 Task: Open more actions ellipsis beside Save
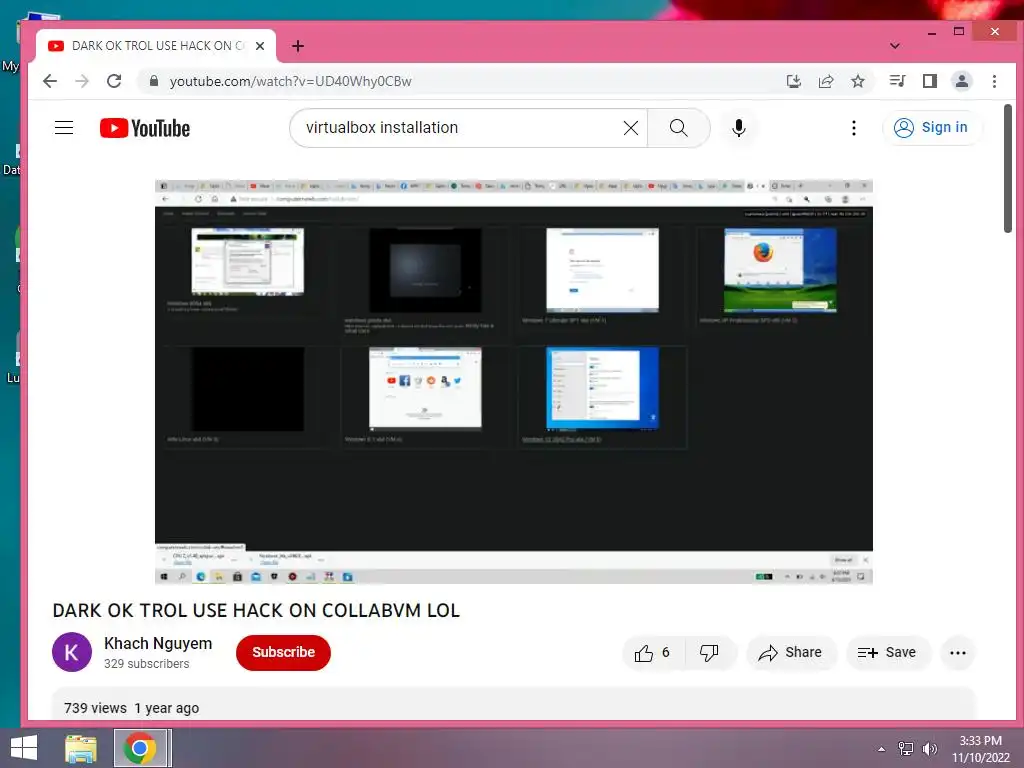pos(957,652)
